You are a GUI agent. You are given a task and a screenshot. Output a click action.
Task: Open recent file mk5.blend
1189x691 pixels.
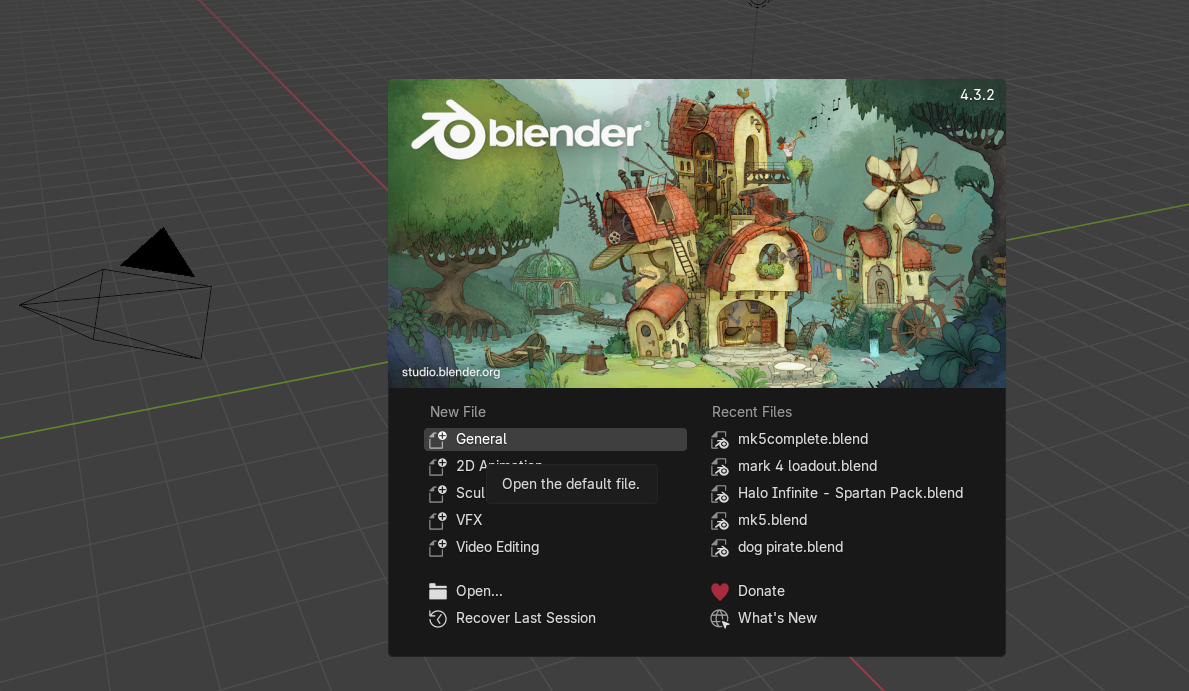(837, 520)
